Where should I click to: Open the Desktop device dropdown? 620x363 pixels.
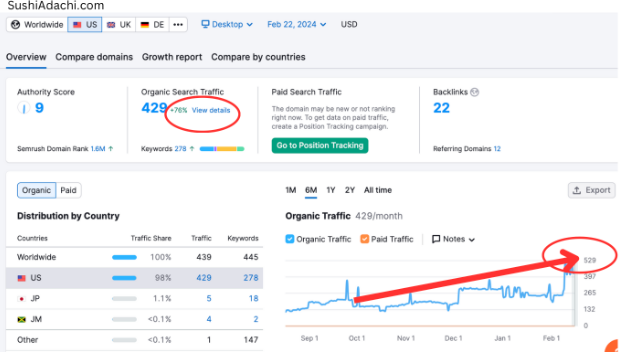coord(227,25)
